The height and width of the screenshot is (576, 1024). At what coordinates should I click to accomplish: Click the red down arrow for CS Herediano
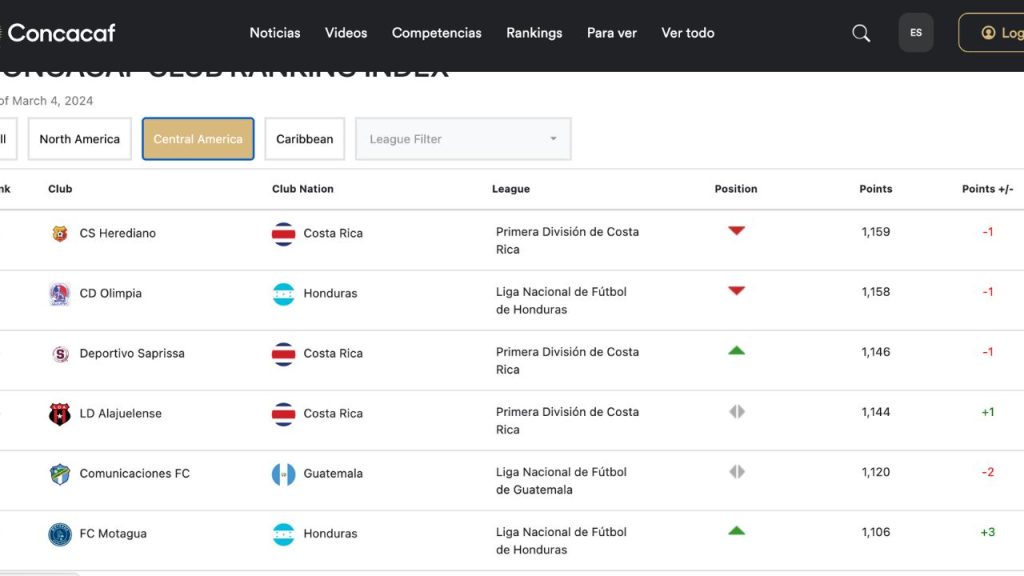[737, 231]
